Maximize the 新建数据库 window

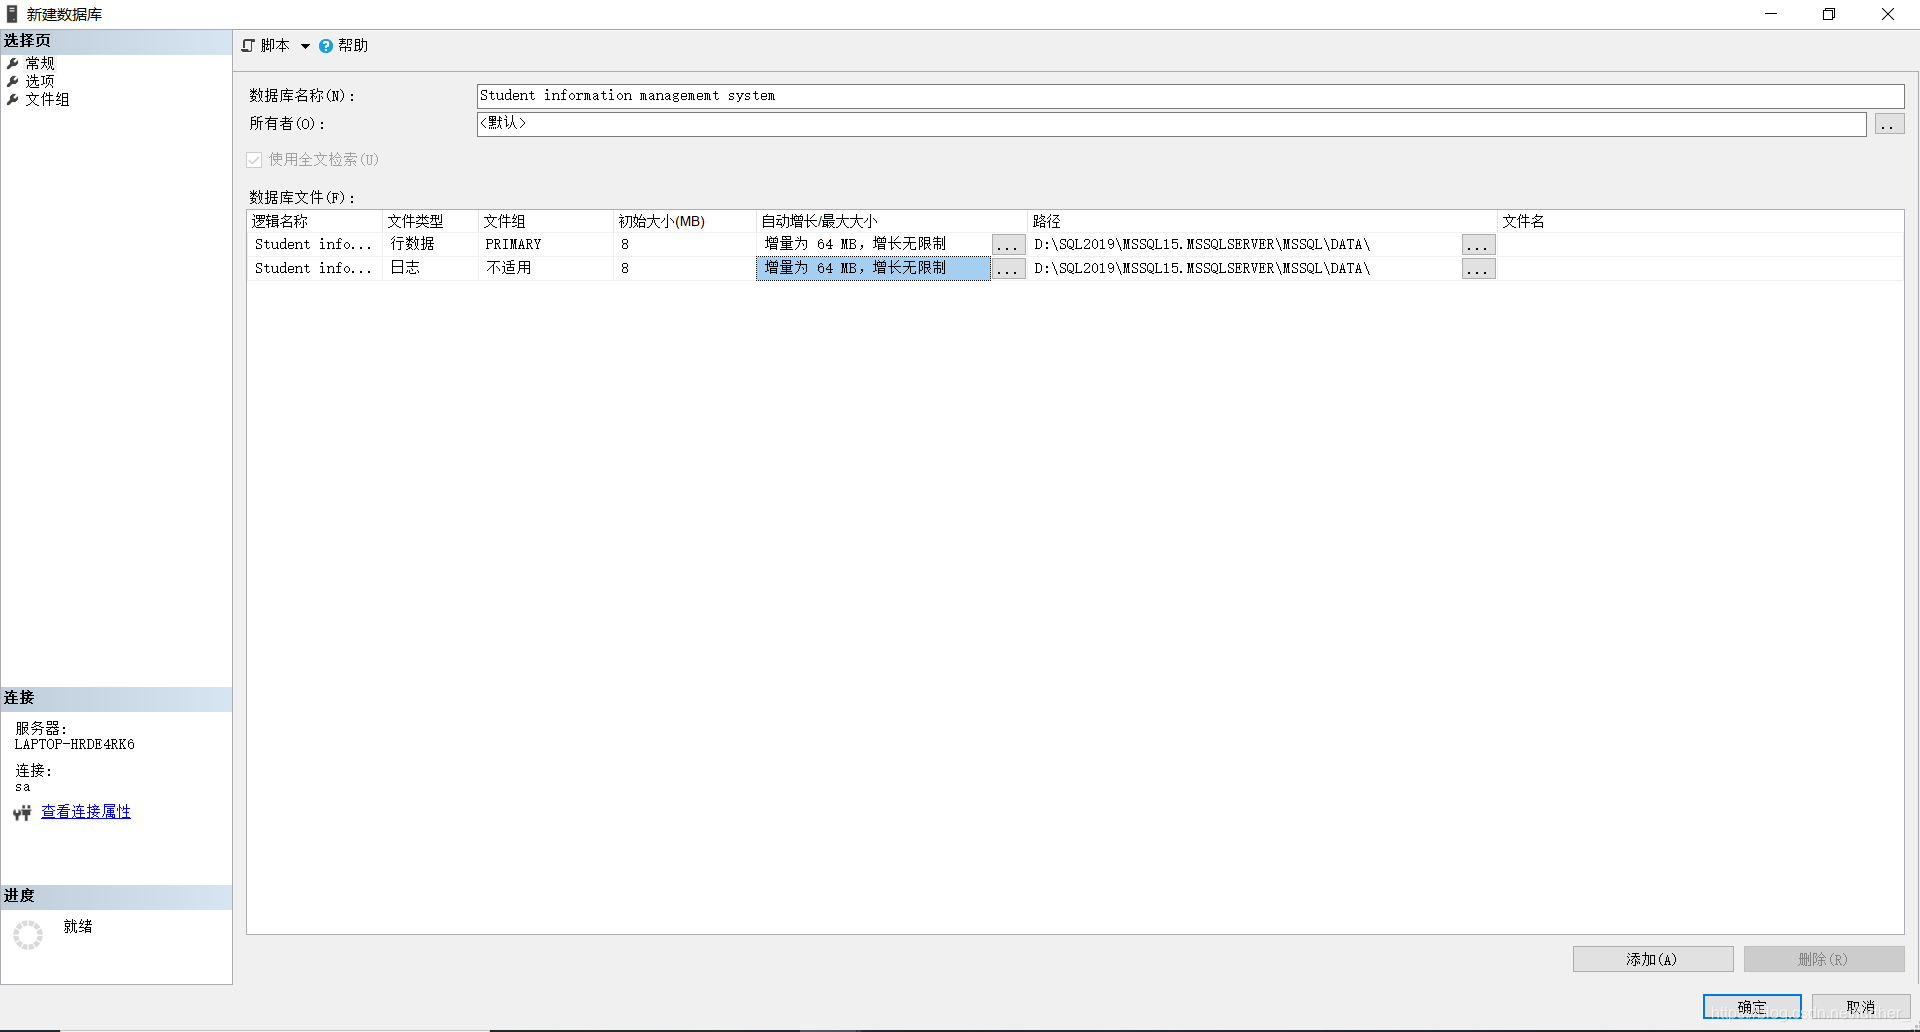(1829, 14)
